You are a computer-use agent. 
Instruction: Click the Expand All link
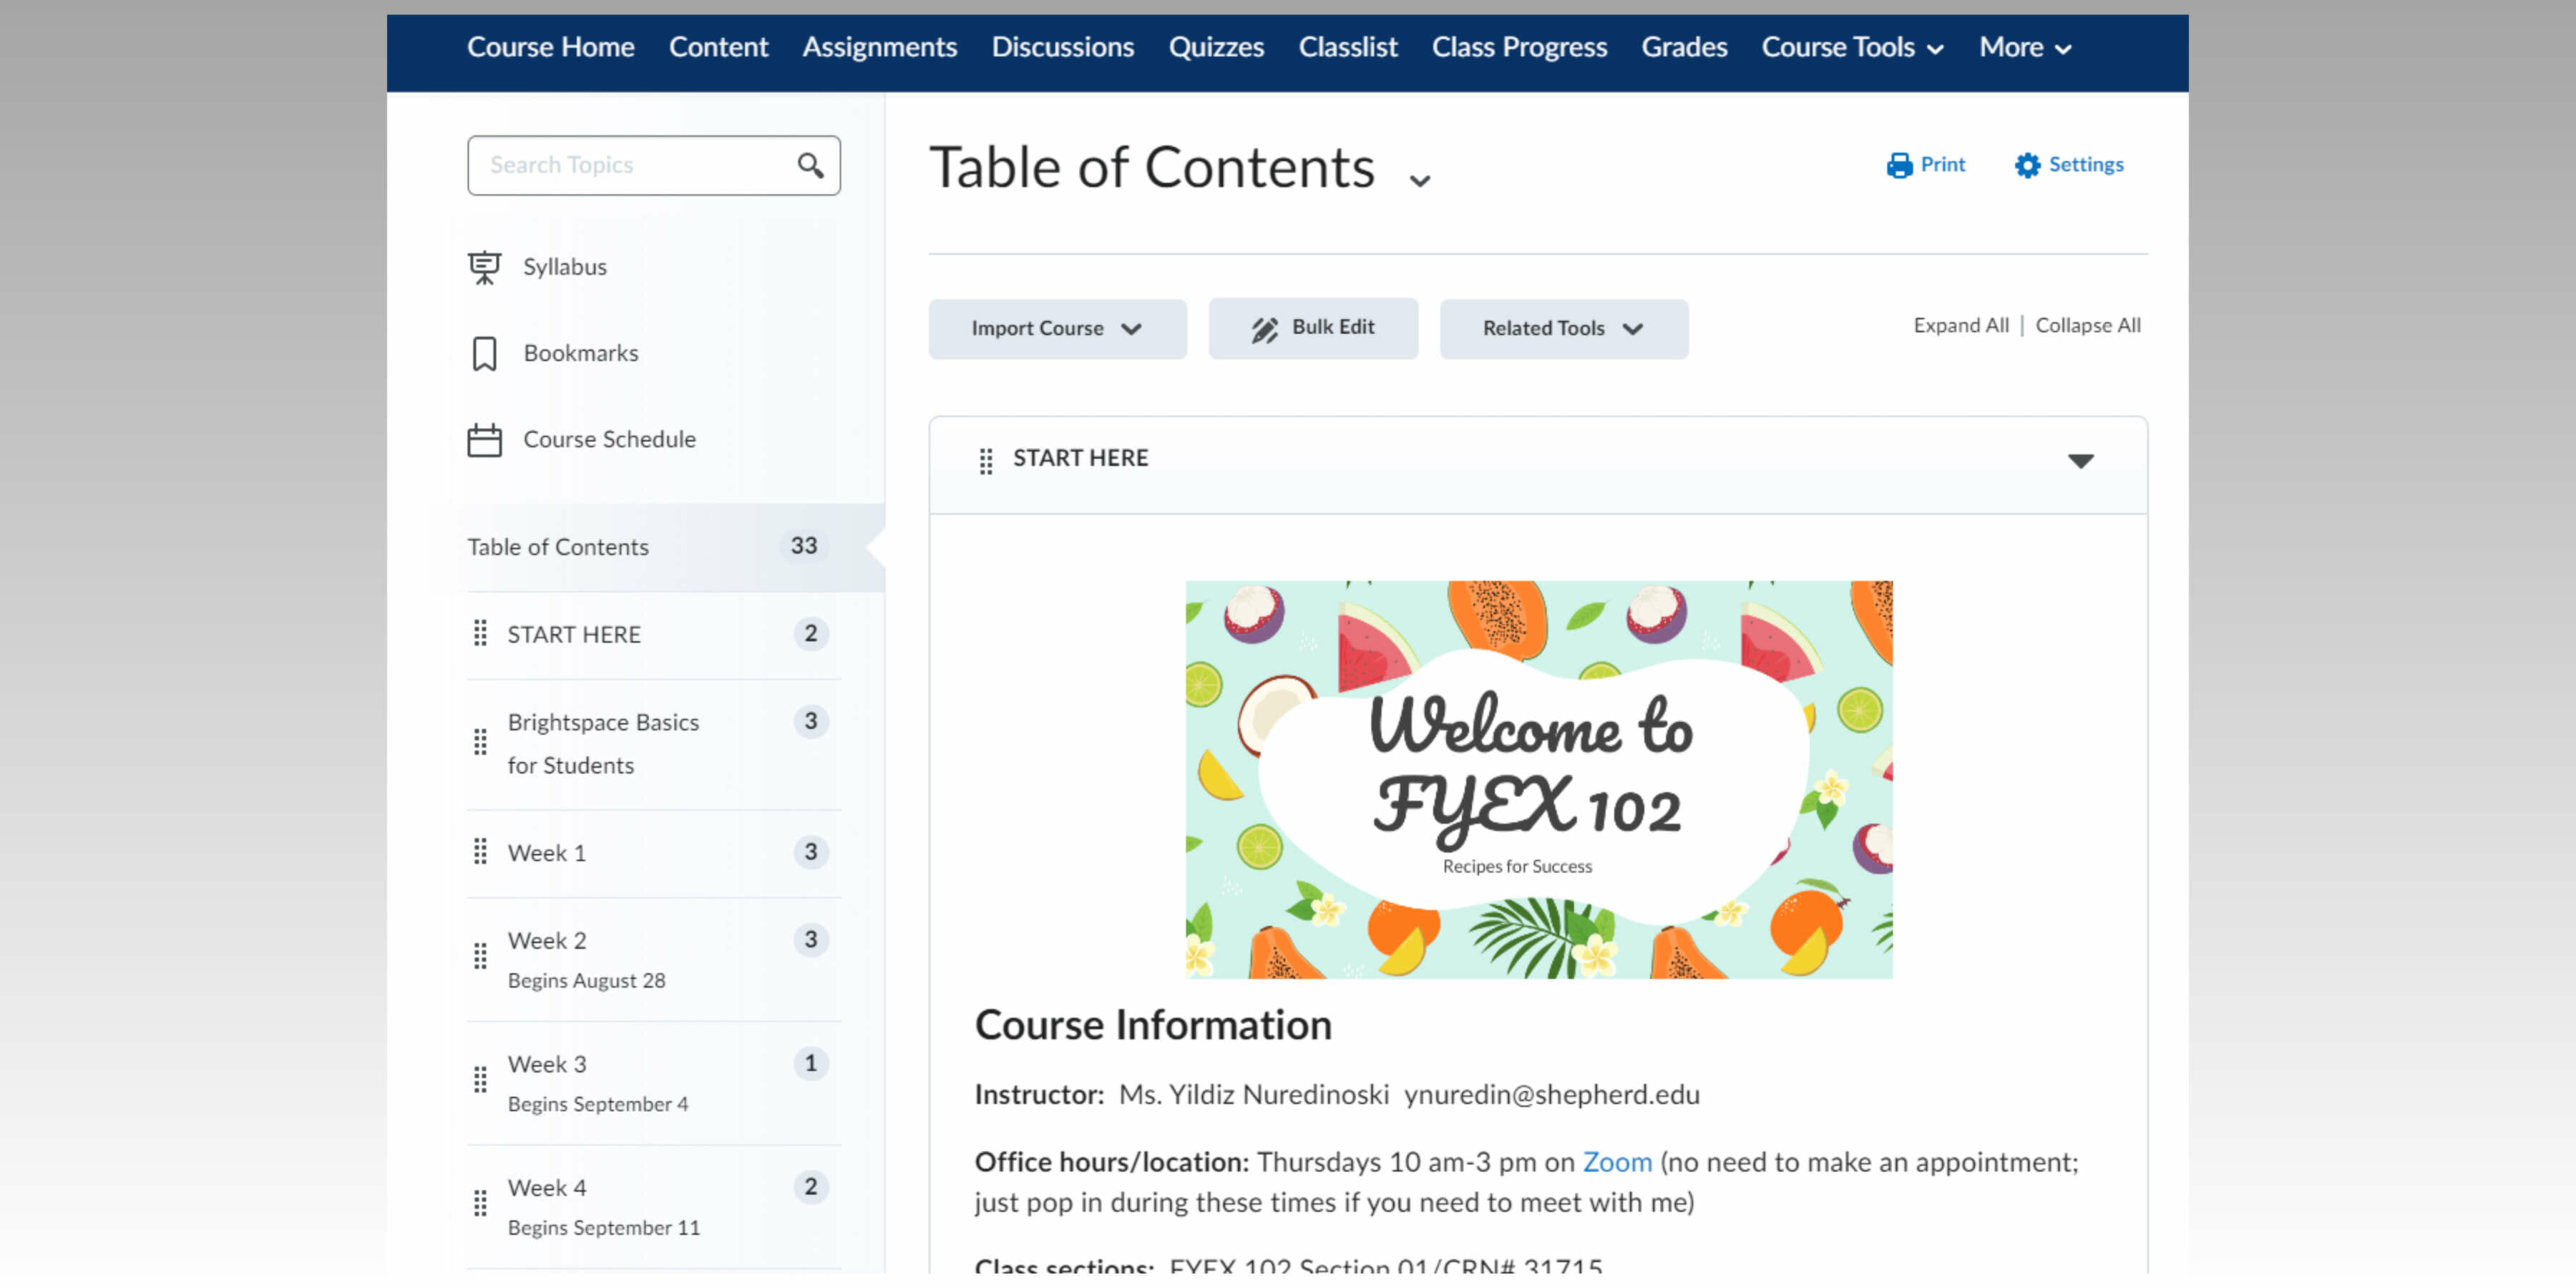[x=1960, y=326]
